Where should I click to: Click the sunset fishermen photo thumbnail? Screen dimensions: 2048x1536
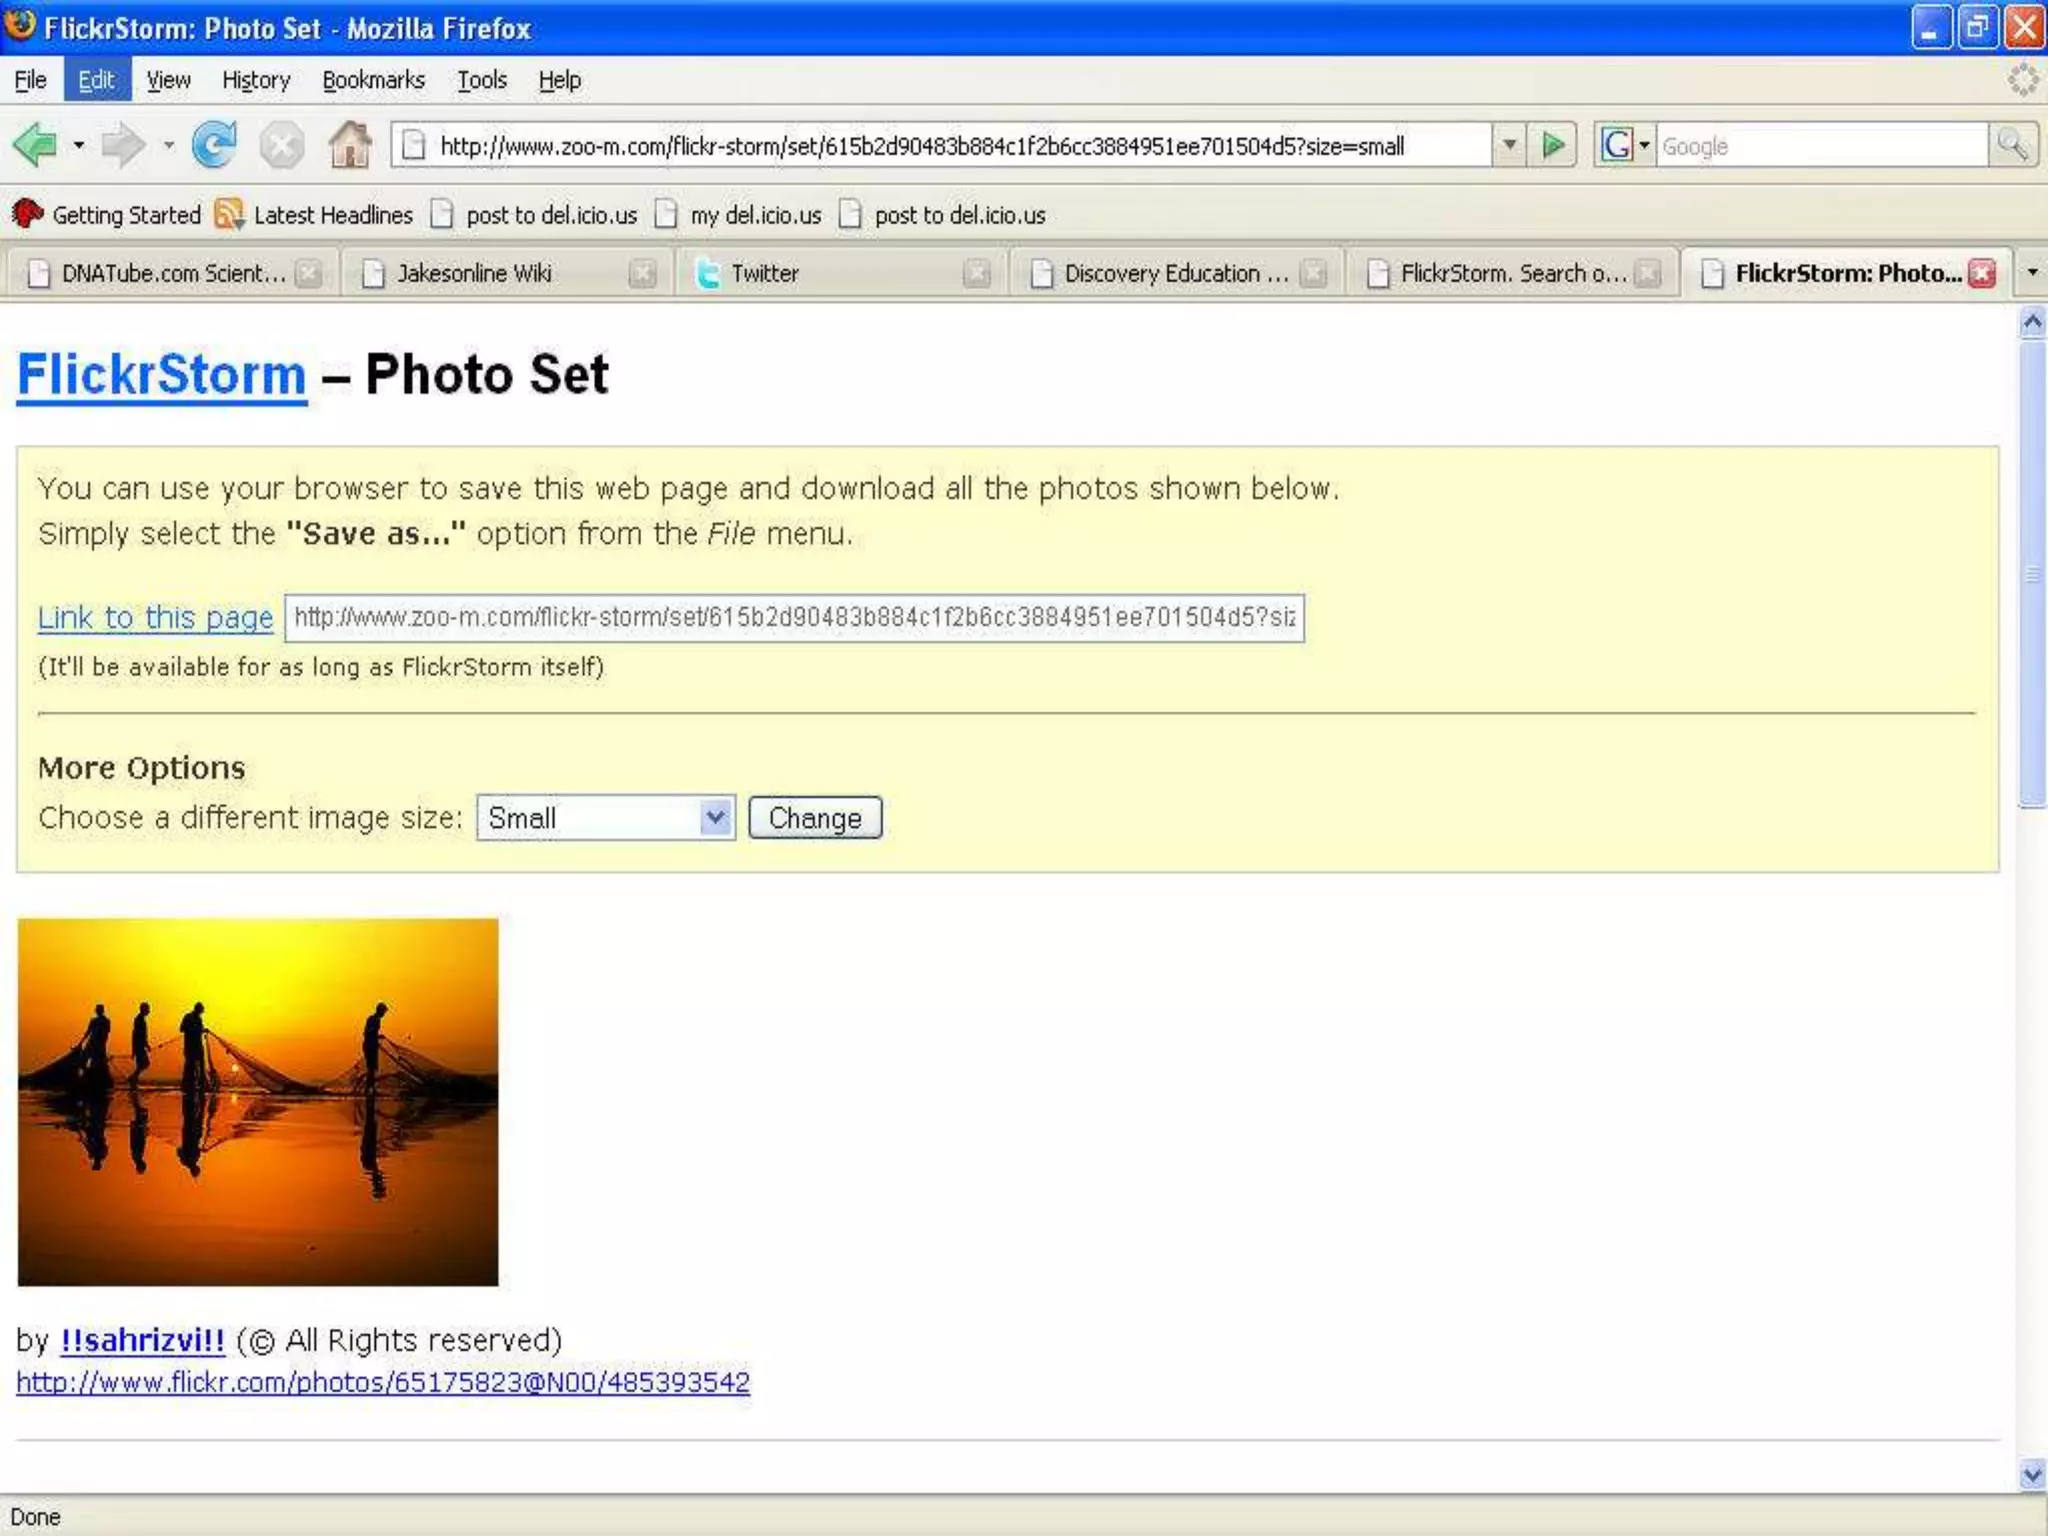click(x=258, y=1102)
